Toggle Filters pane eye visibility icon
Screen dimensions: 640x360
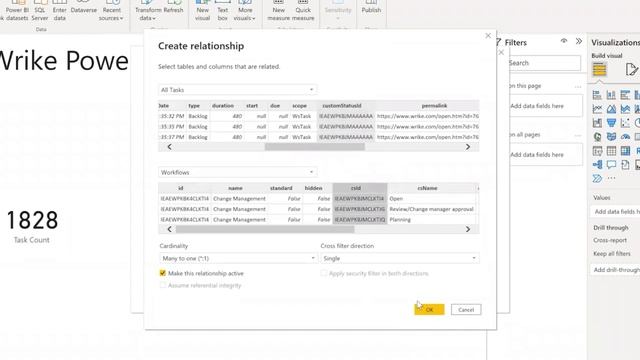(564, 41)
